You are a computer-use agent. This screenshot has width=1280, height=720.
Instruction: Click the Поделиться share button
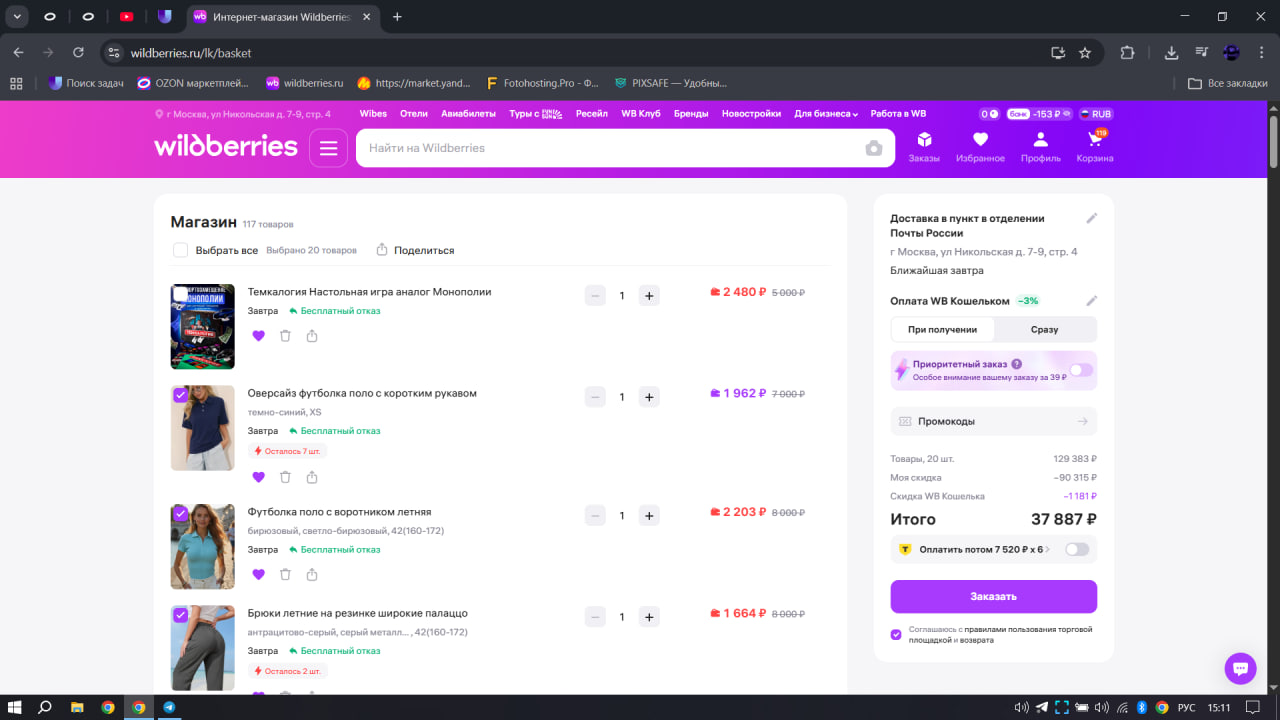pyautogui.click(x=415, y=250)
